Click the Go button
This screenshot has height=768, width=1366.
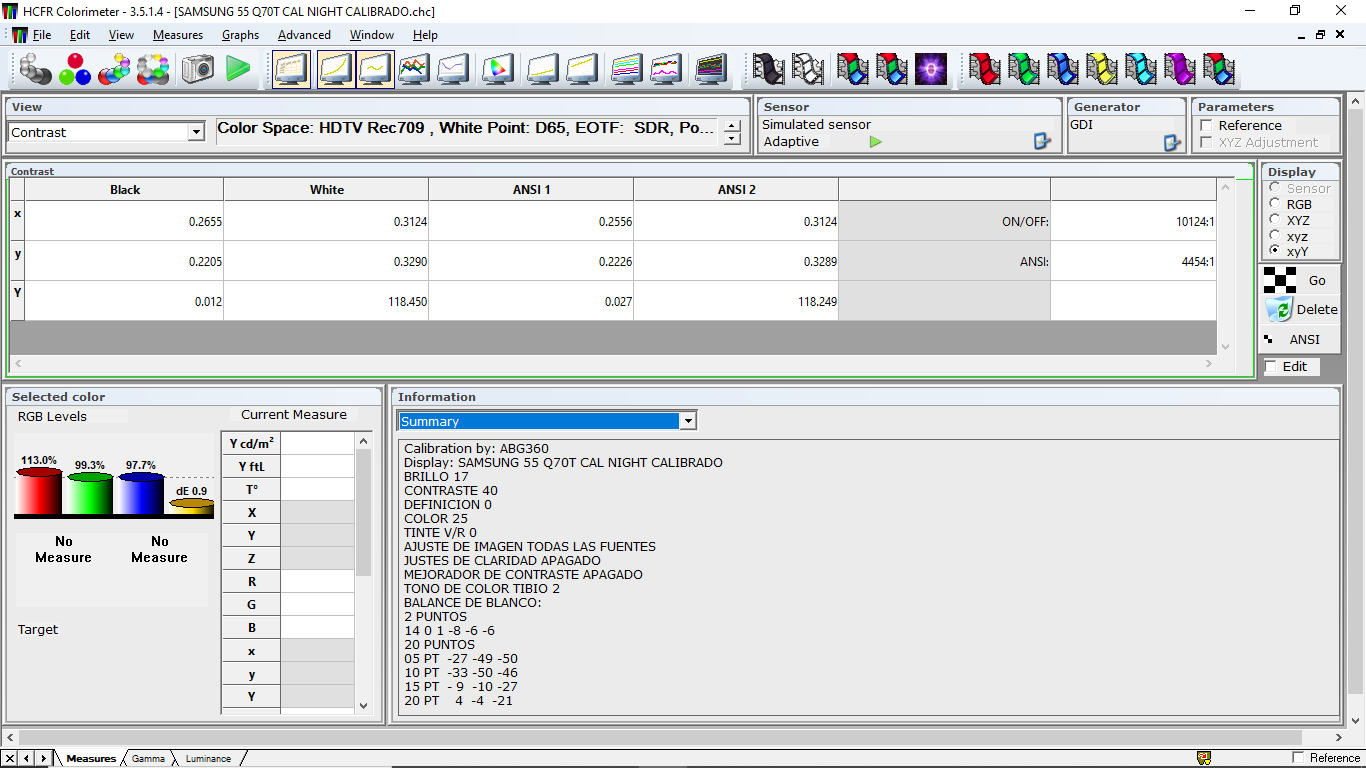click(1298, 281)
